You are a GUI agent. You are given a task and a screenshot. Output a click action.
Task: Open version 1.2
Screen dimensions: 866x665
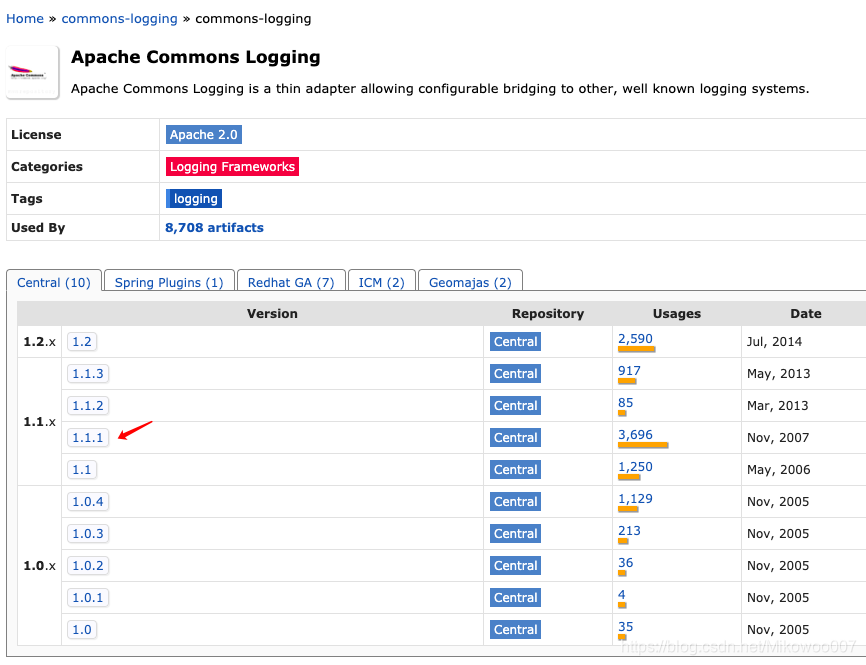click(x=82, y=342)
